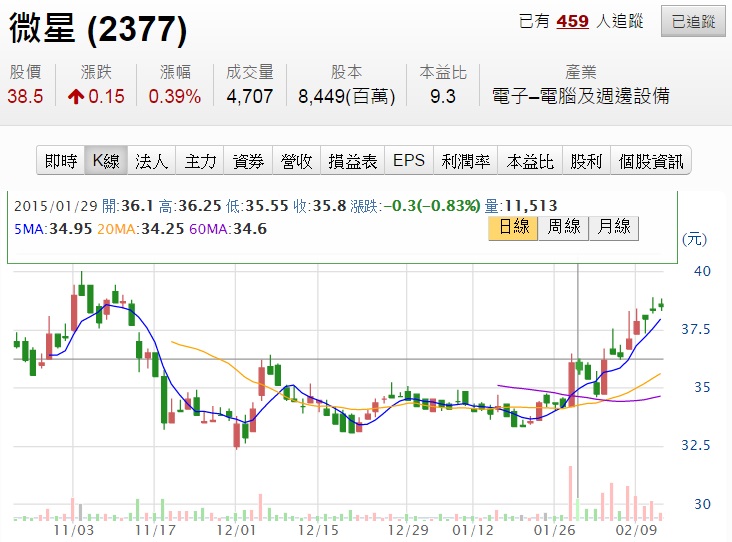Switch chart to 周線 weekly
This screenshot has width=732, height=542.
click(x=563, y=228)
